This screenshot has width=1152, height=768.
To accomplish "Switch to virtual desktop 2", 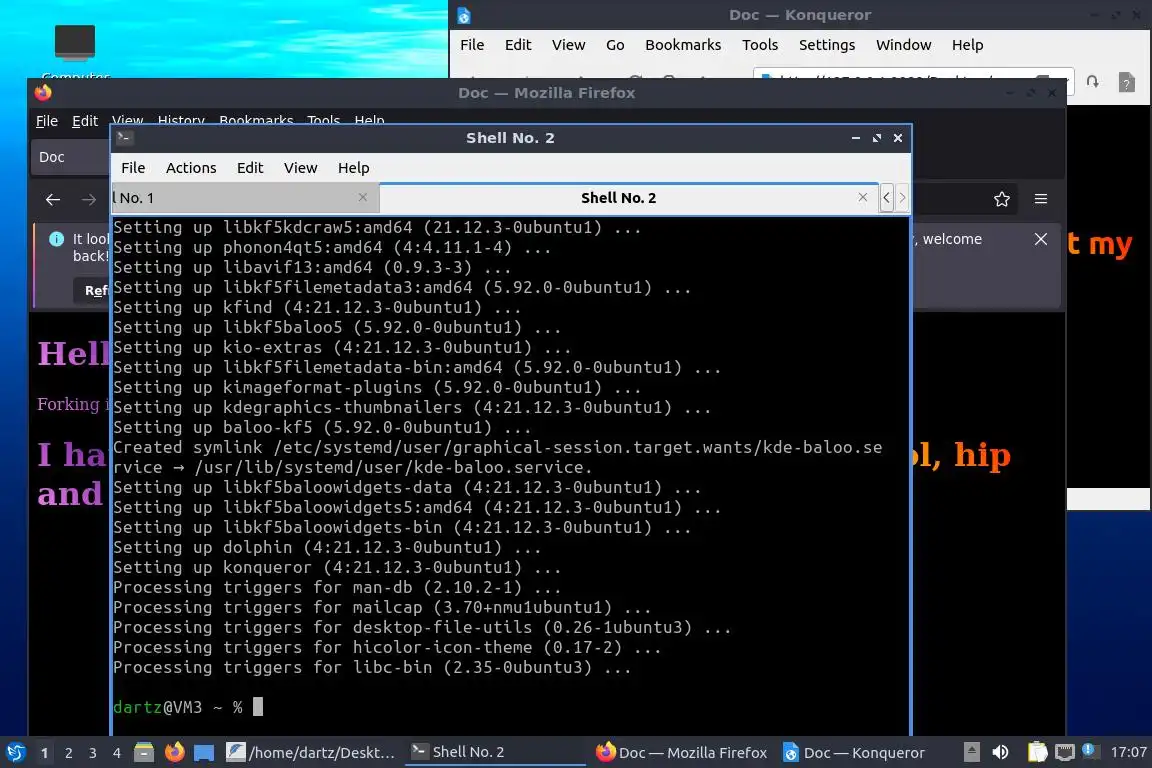I will [68, 753].
